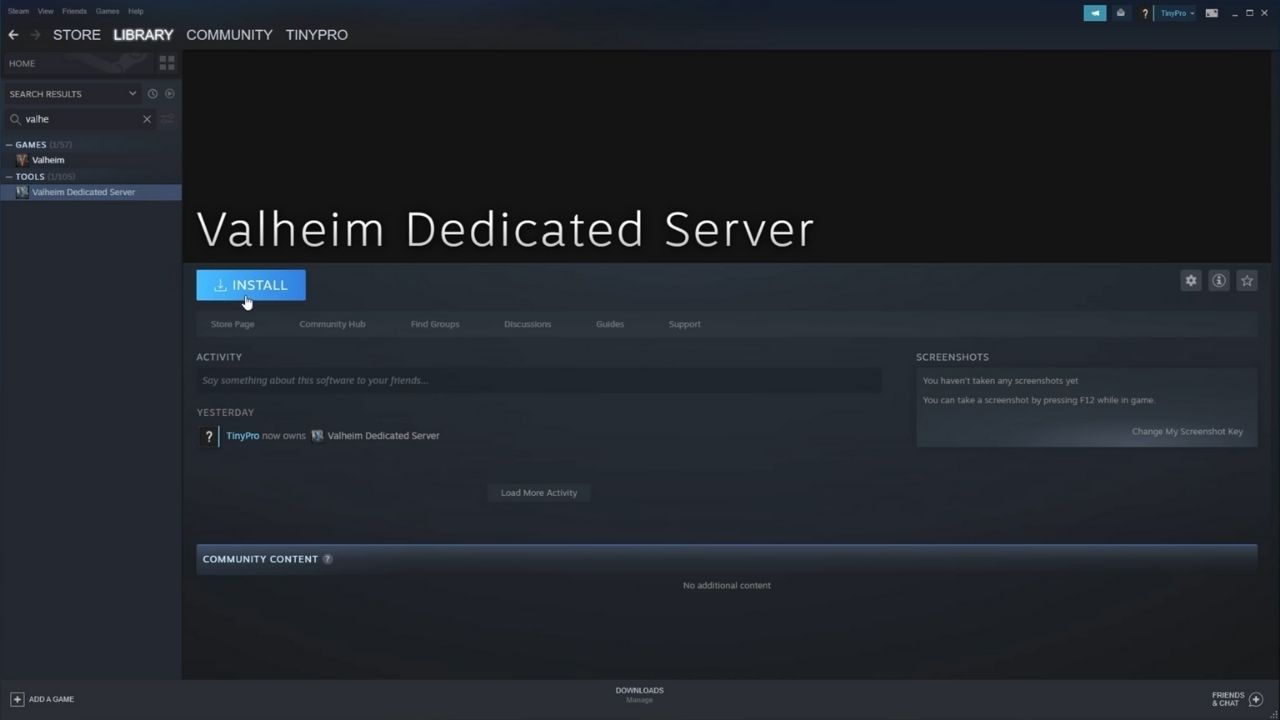
Task: Switch to the Community Hub tab
Action: (332, 323)
